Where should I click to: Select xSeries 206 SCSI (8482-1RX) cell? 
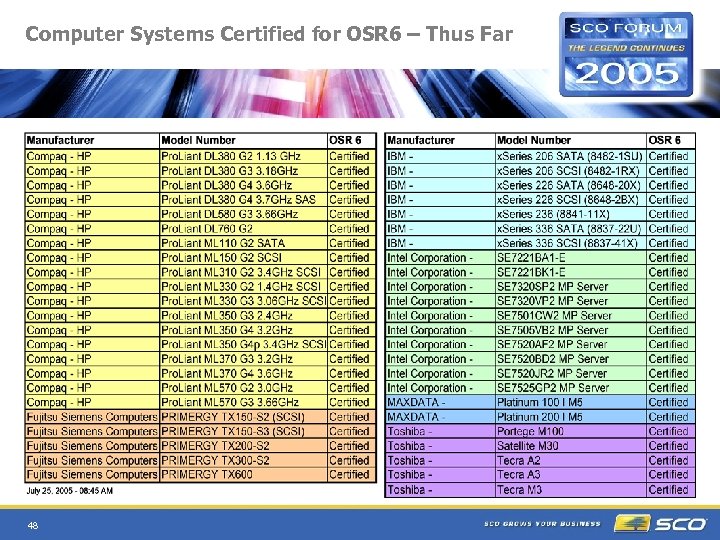pyautogui.click(x=571, y=171)
